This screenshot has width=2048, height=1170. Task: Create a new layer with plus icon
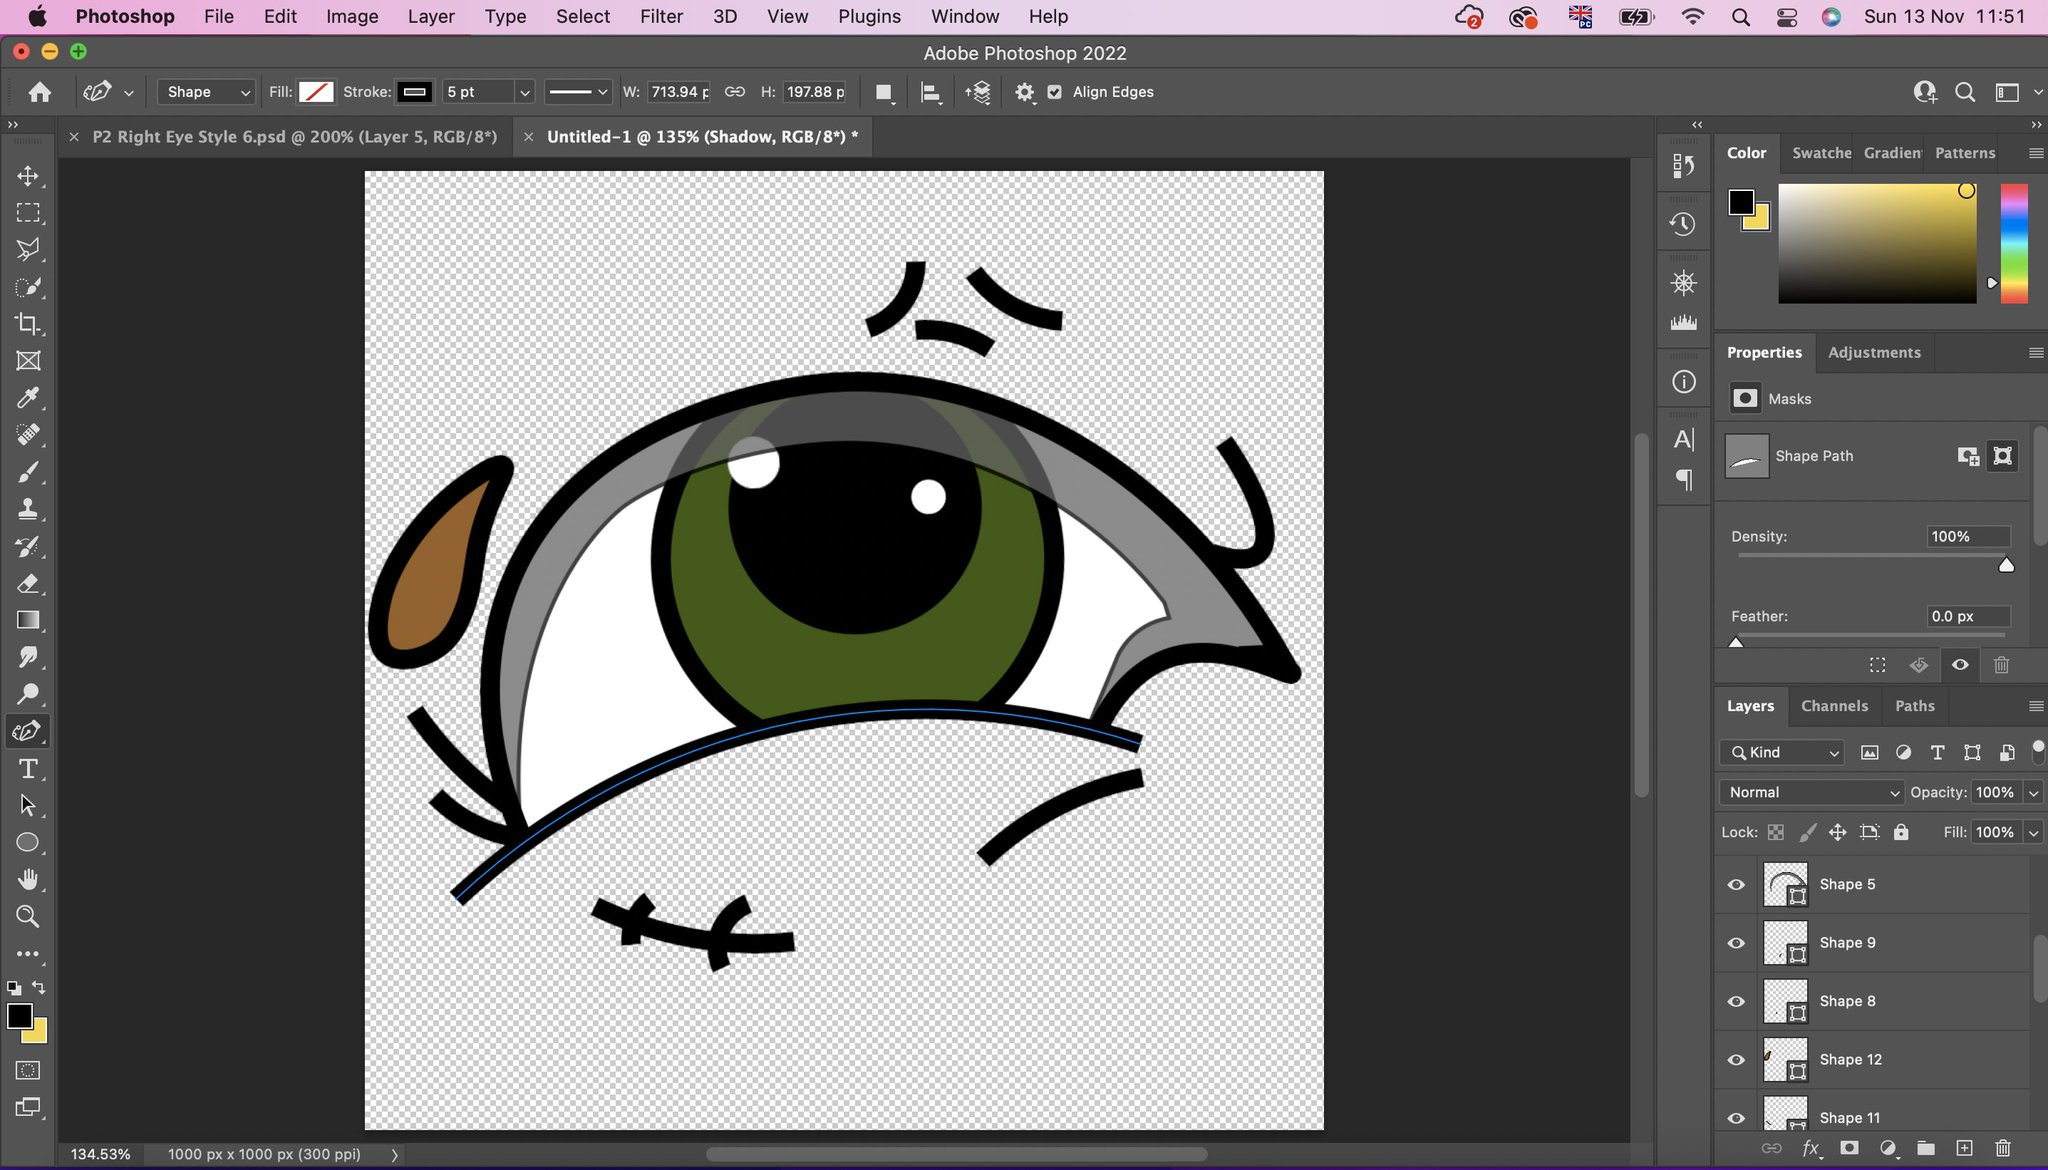[1964, 1148]
